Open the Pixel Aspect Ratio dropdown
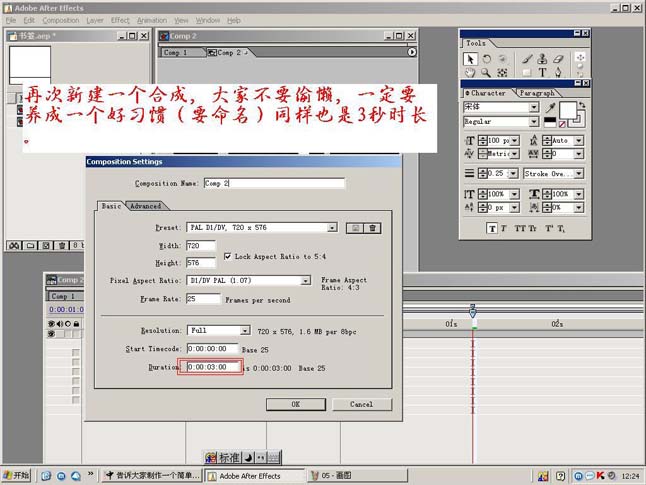This screenshot has width=646, height=485. pyautogui.click(x=305, y=281)
